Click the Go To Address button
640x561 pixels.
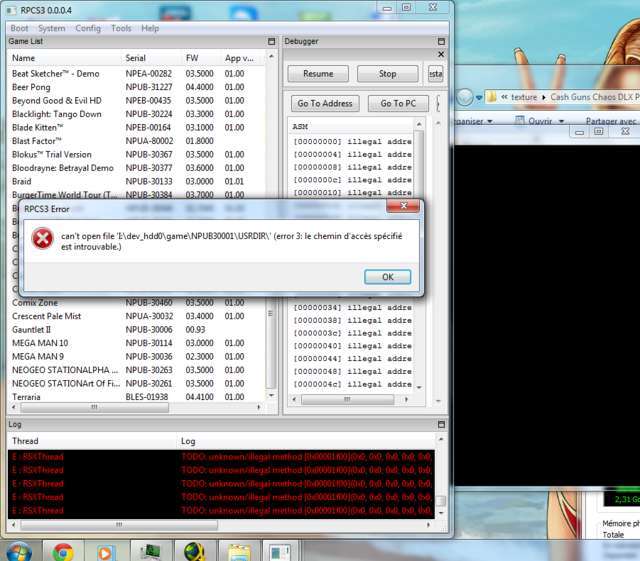325,103
